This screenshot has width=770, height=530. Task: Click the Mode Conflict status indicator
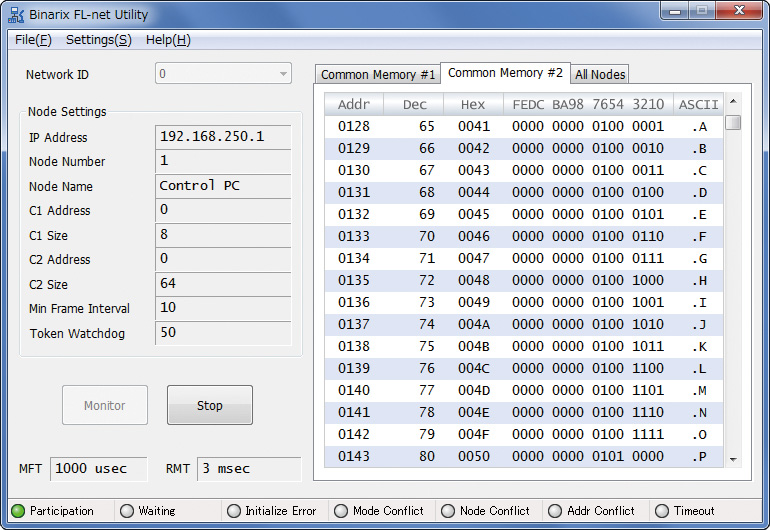coord(341,511)
